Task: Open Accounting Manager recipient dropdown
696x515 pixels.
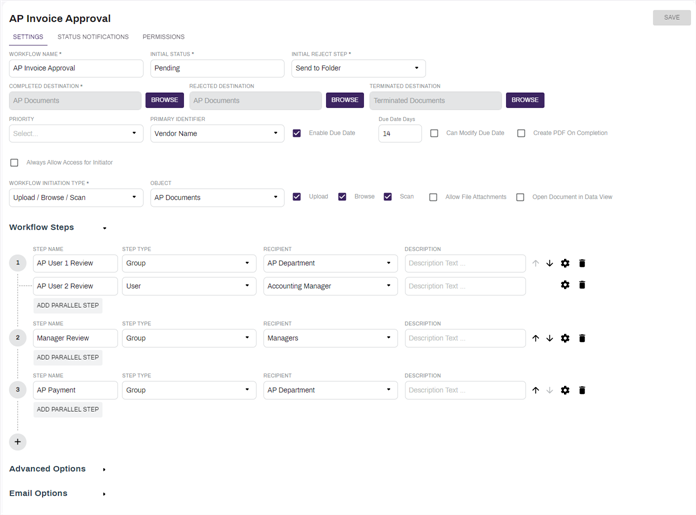Action: point(330,286)
